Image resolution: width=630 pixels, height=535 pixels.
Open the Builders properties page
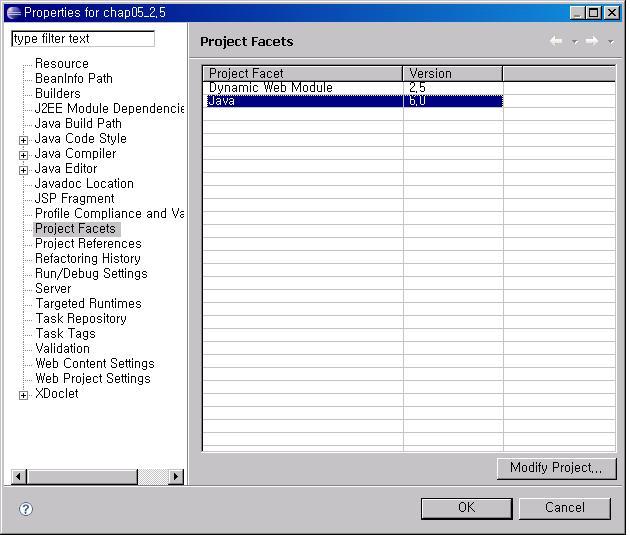point(58,93)
